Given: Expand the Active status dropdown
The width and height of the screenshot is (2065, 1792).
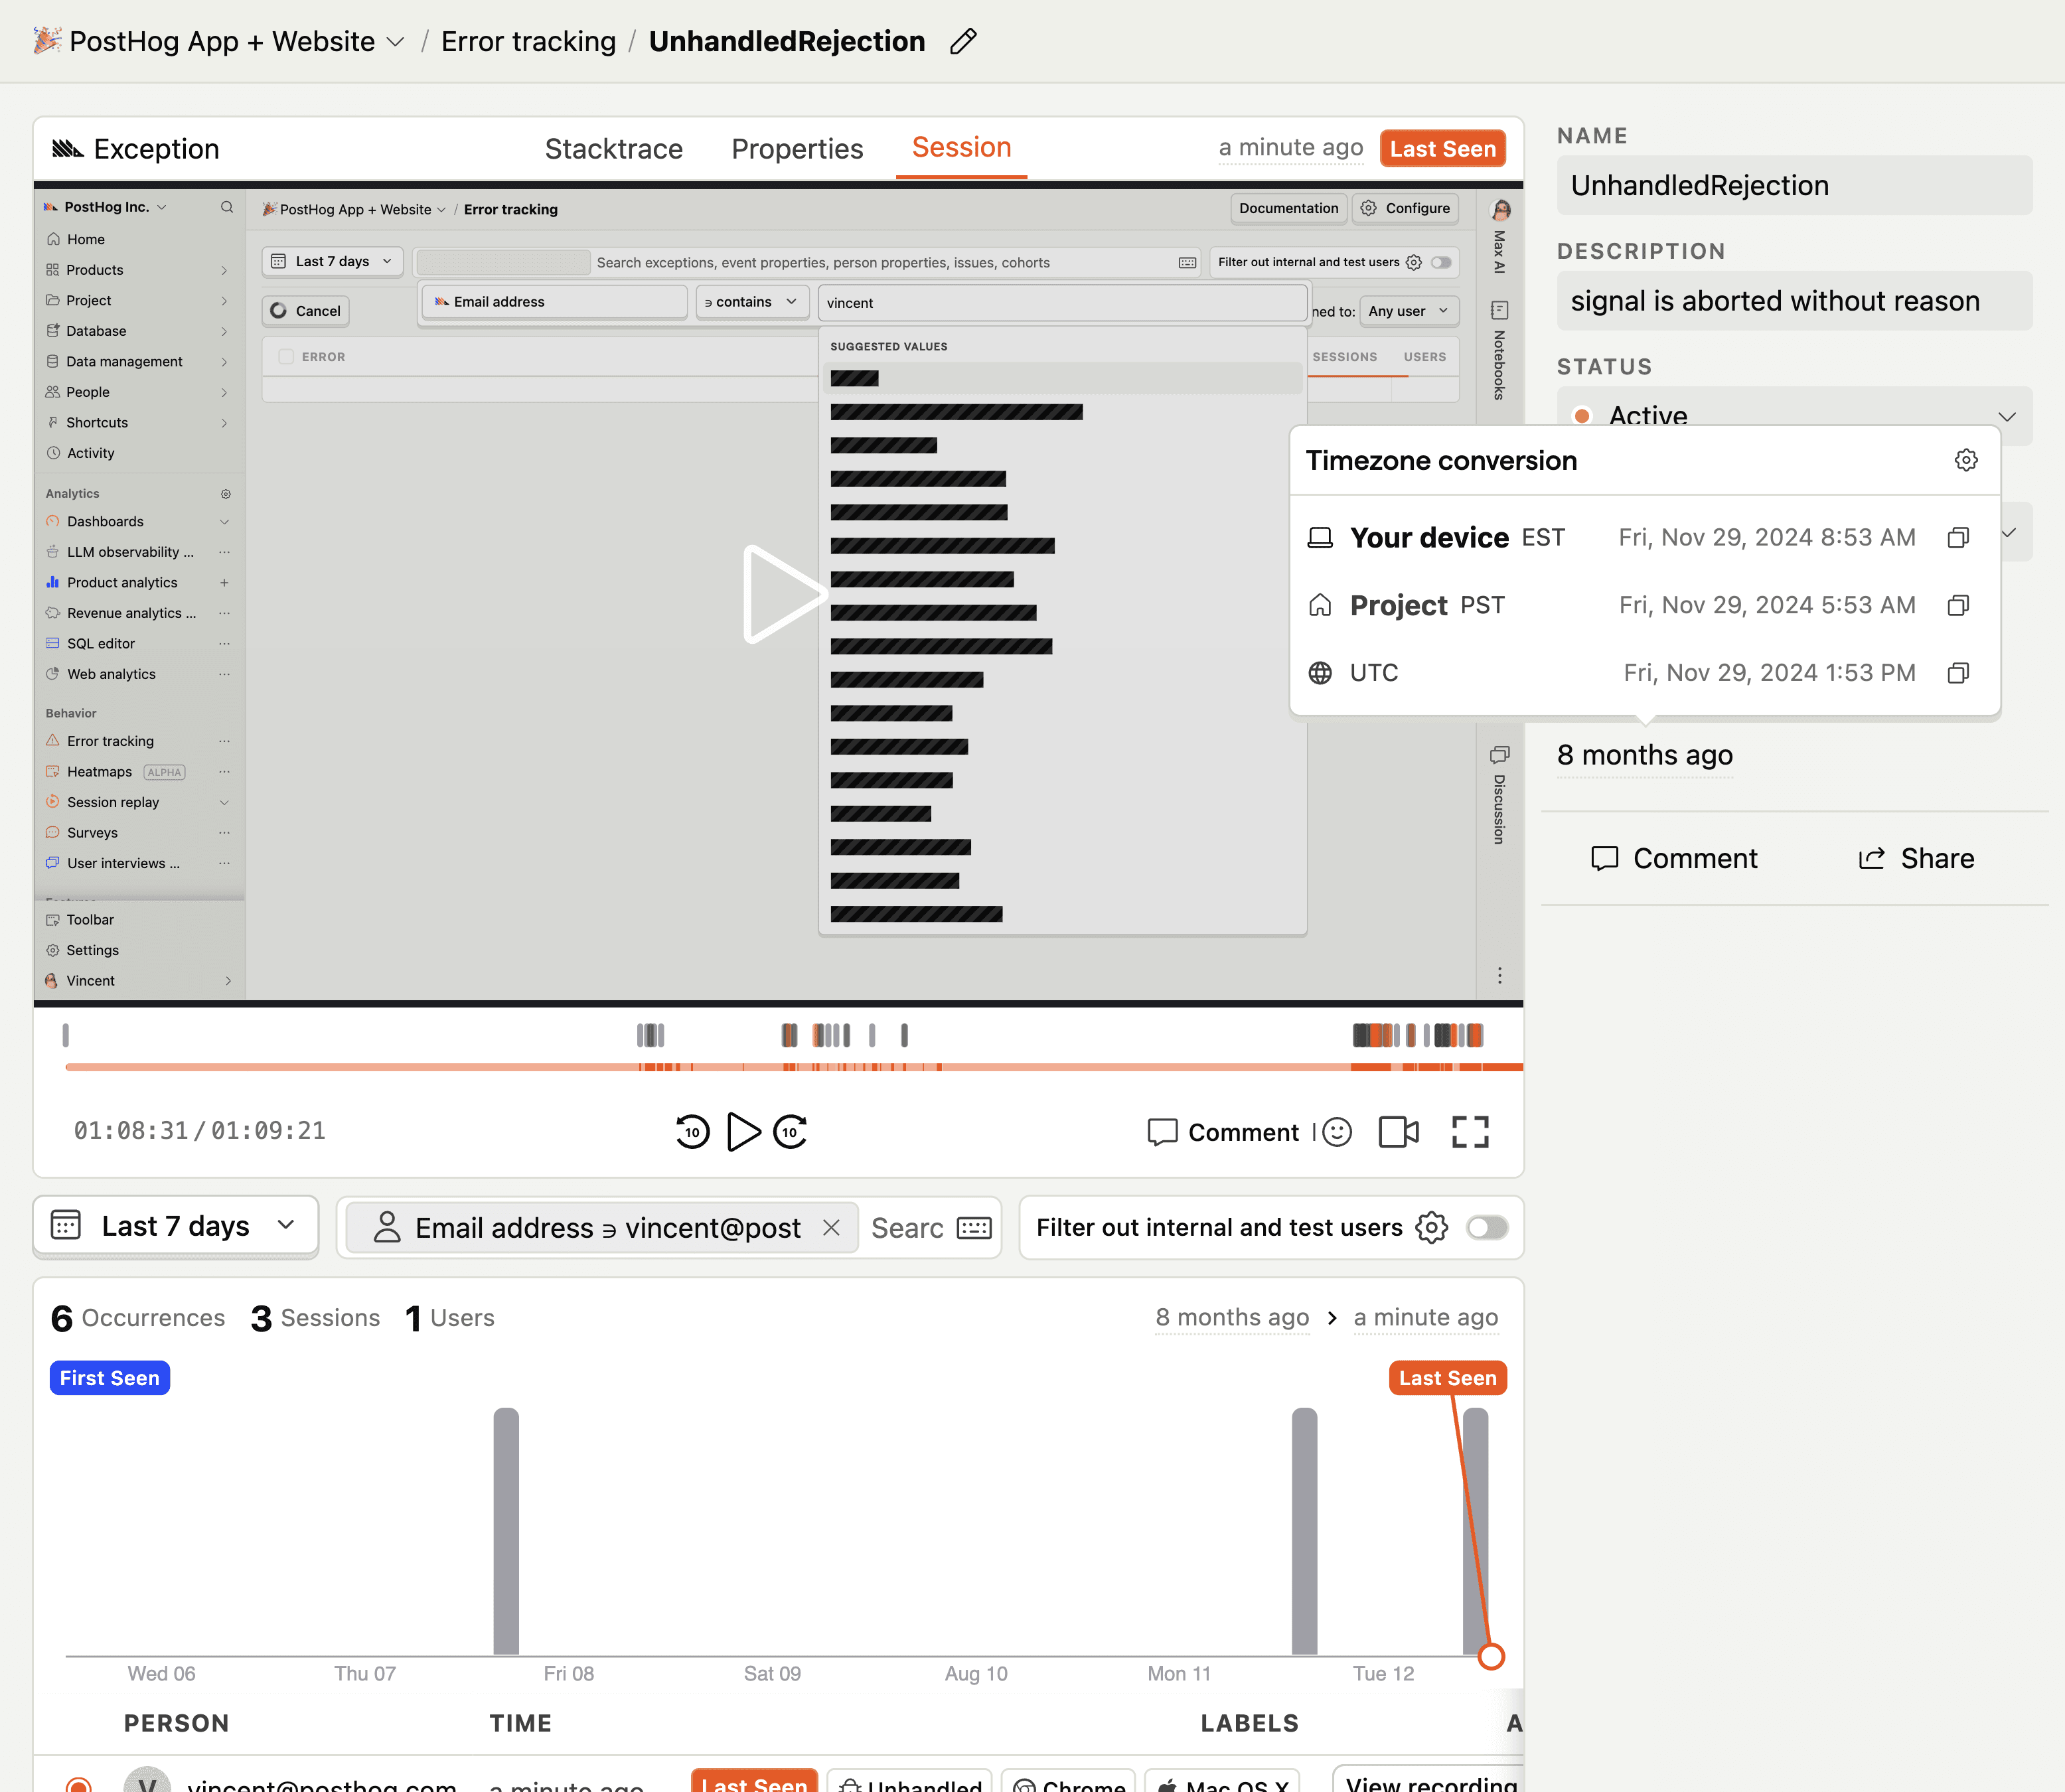Looking at the screenshot, I should pos(1794,416).
